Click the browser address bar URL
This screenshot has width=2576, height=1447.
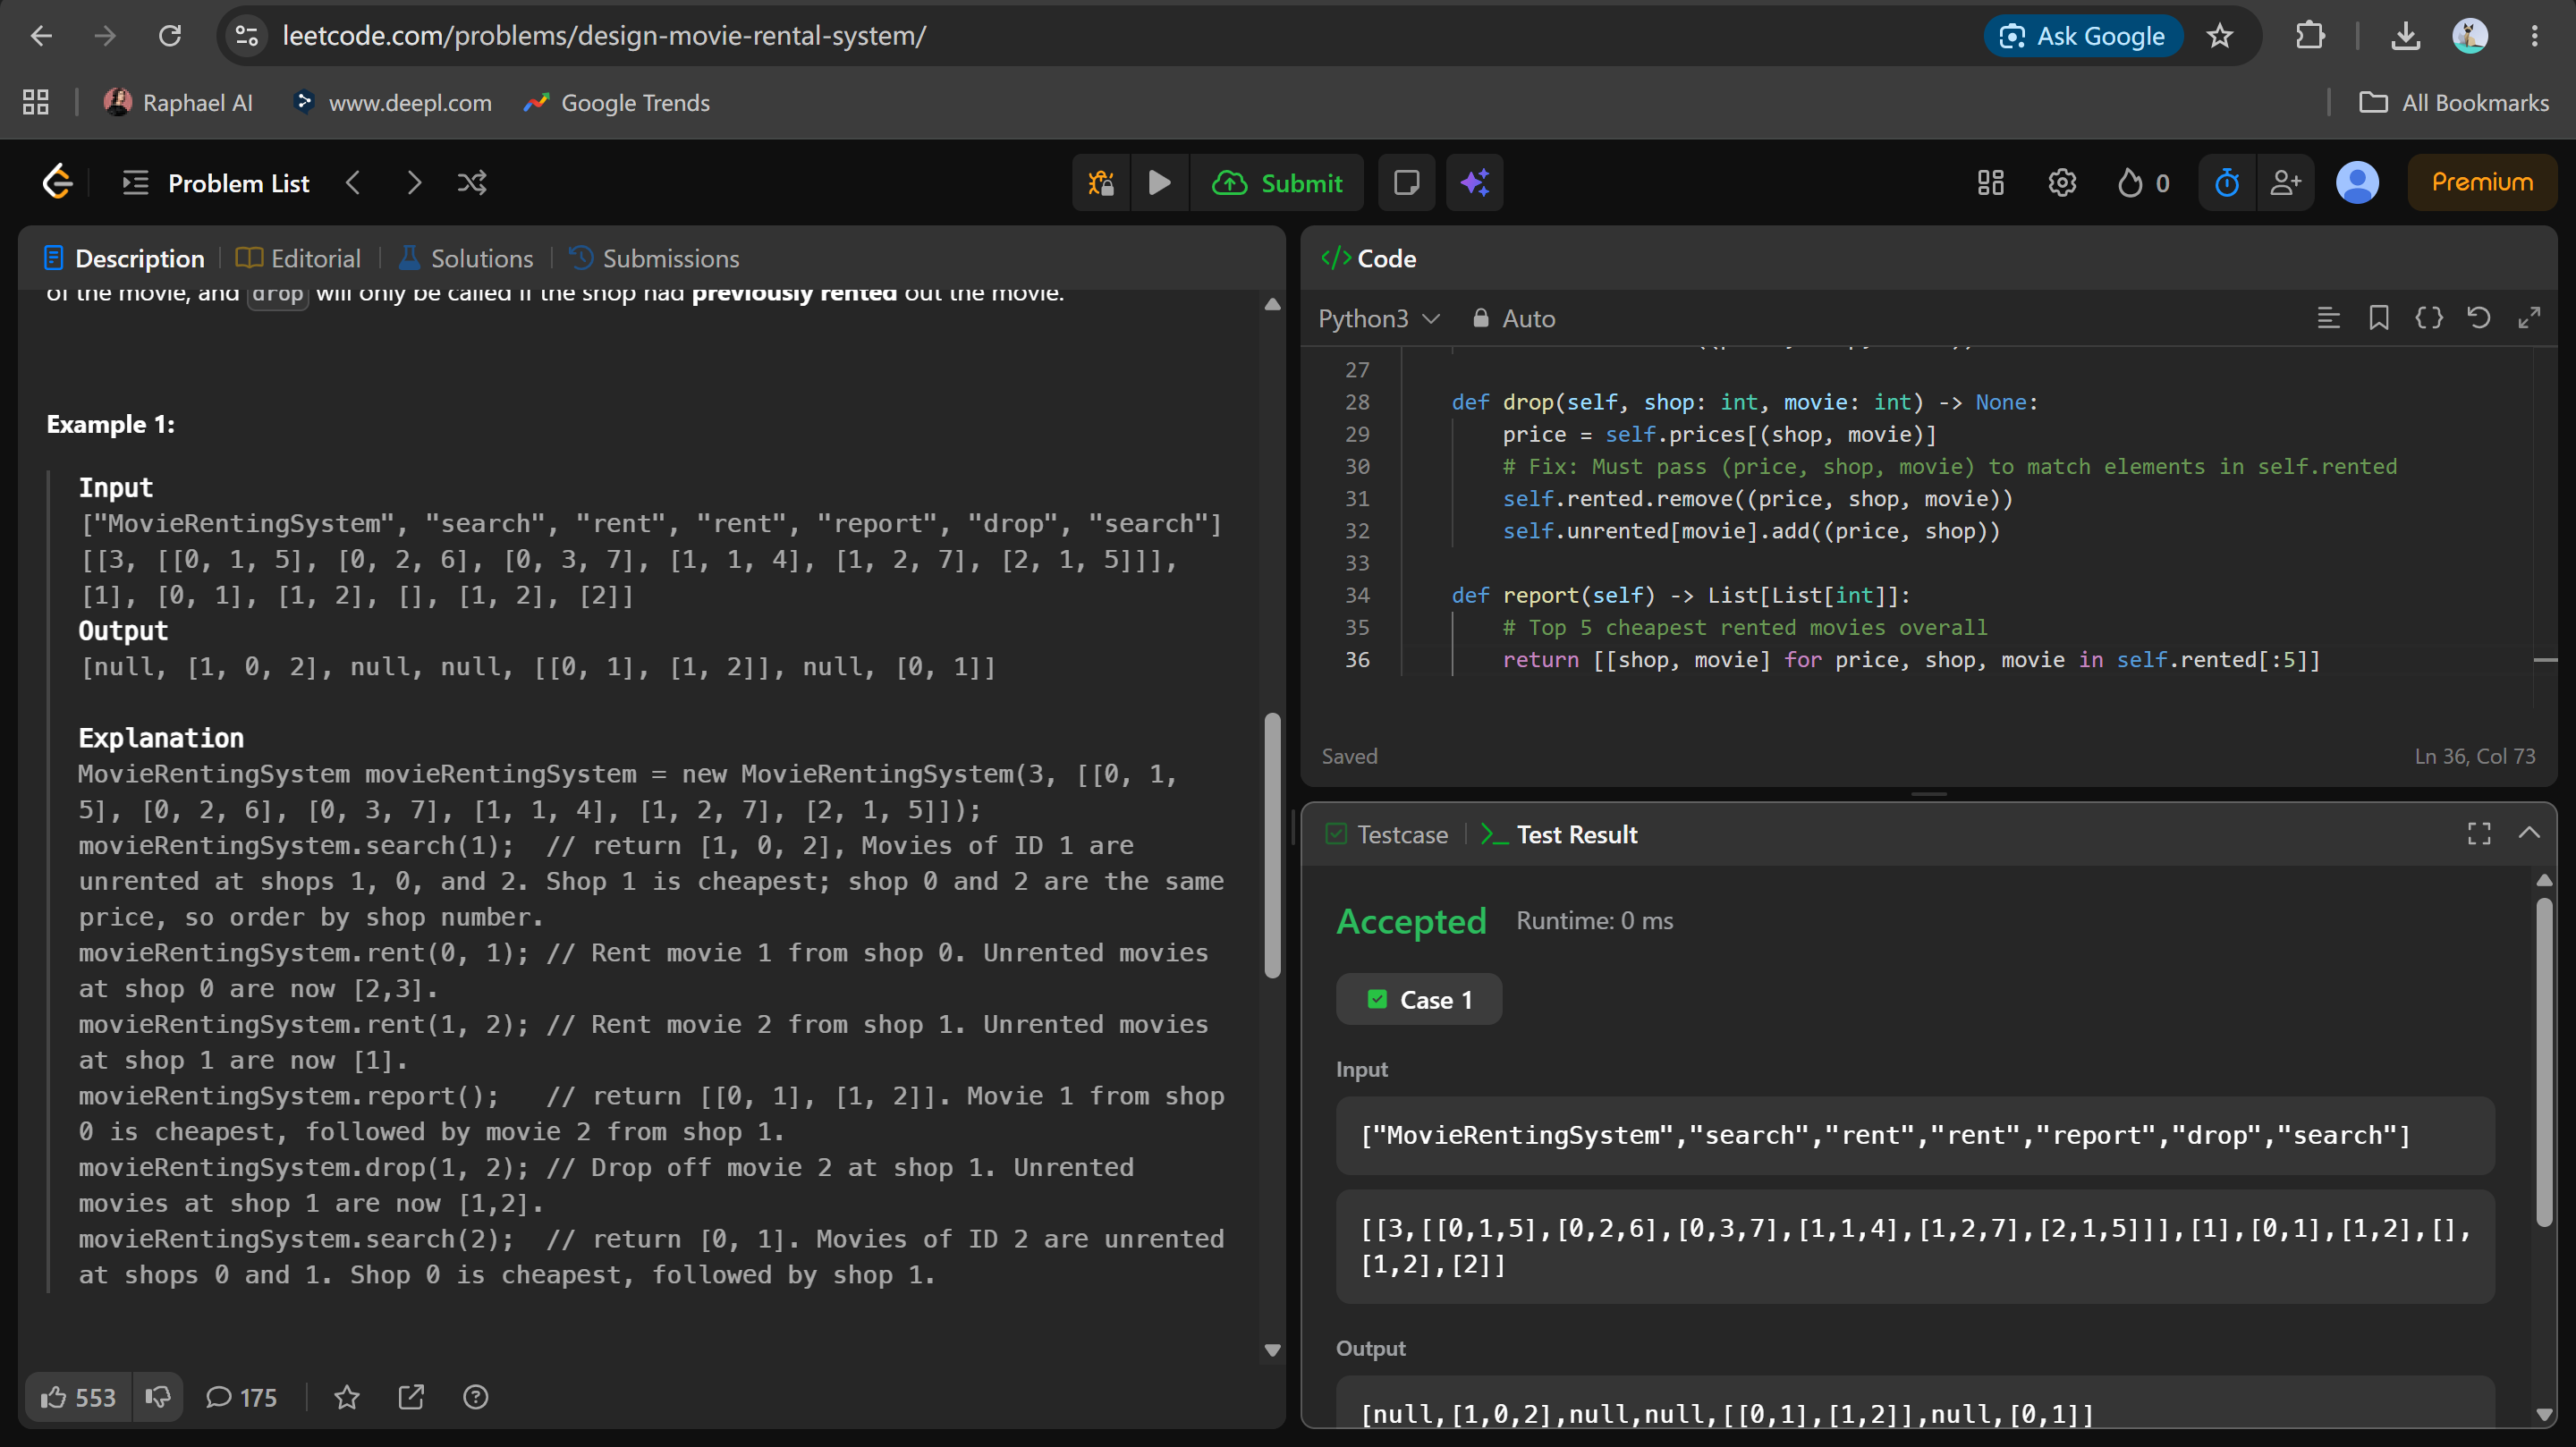pyautogui.click(x=604, y=36)
